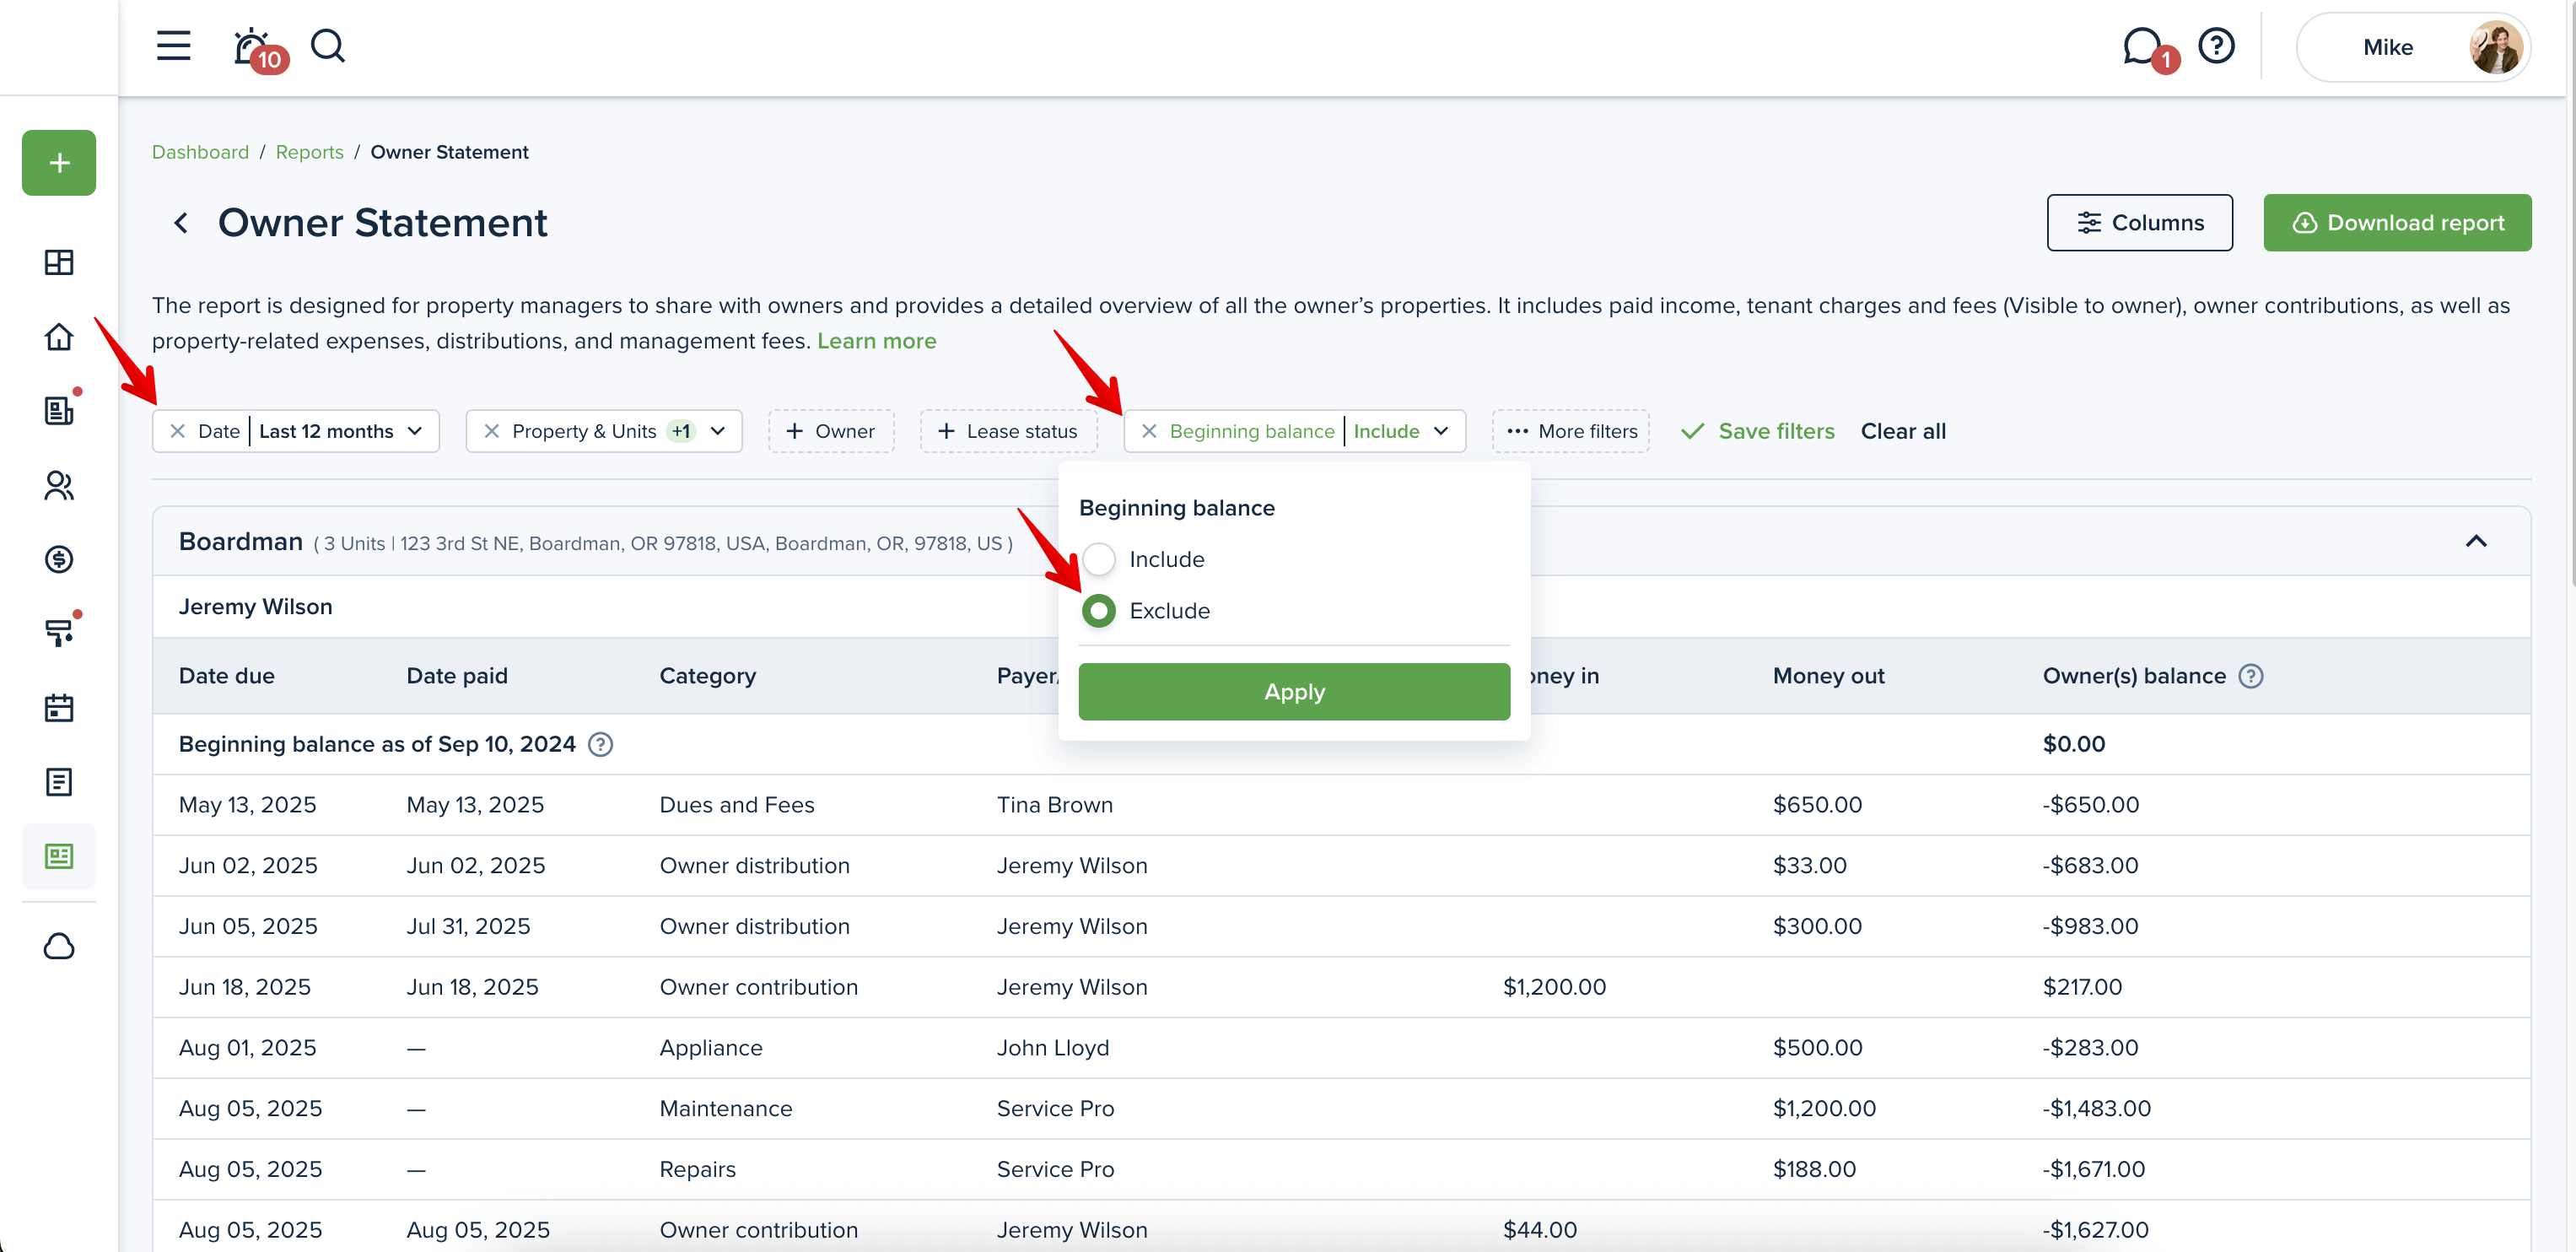The image size is (2576, 1252).
Task: Click the Category column header
Action: pos(707,676)
